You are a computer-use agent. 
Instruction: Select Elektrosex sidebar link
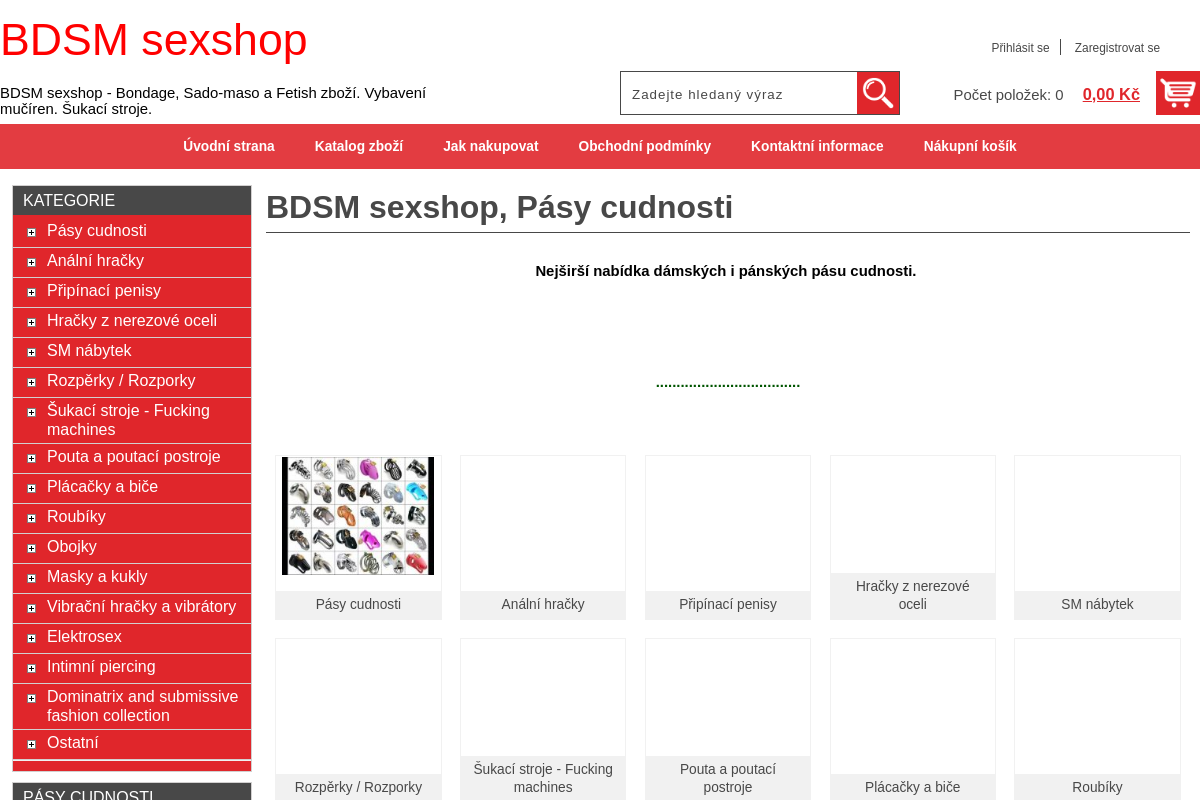pos(84,637)
